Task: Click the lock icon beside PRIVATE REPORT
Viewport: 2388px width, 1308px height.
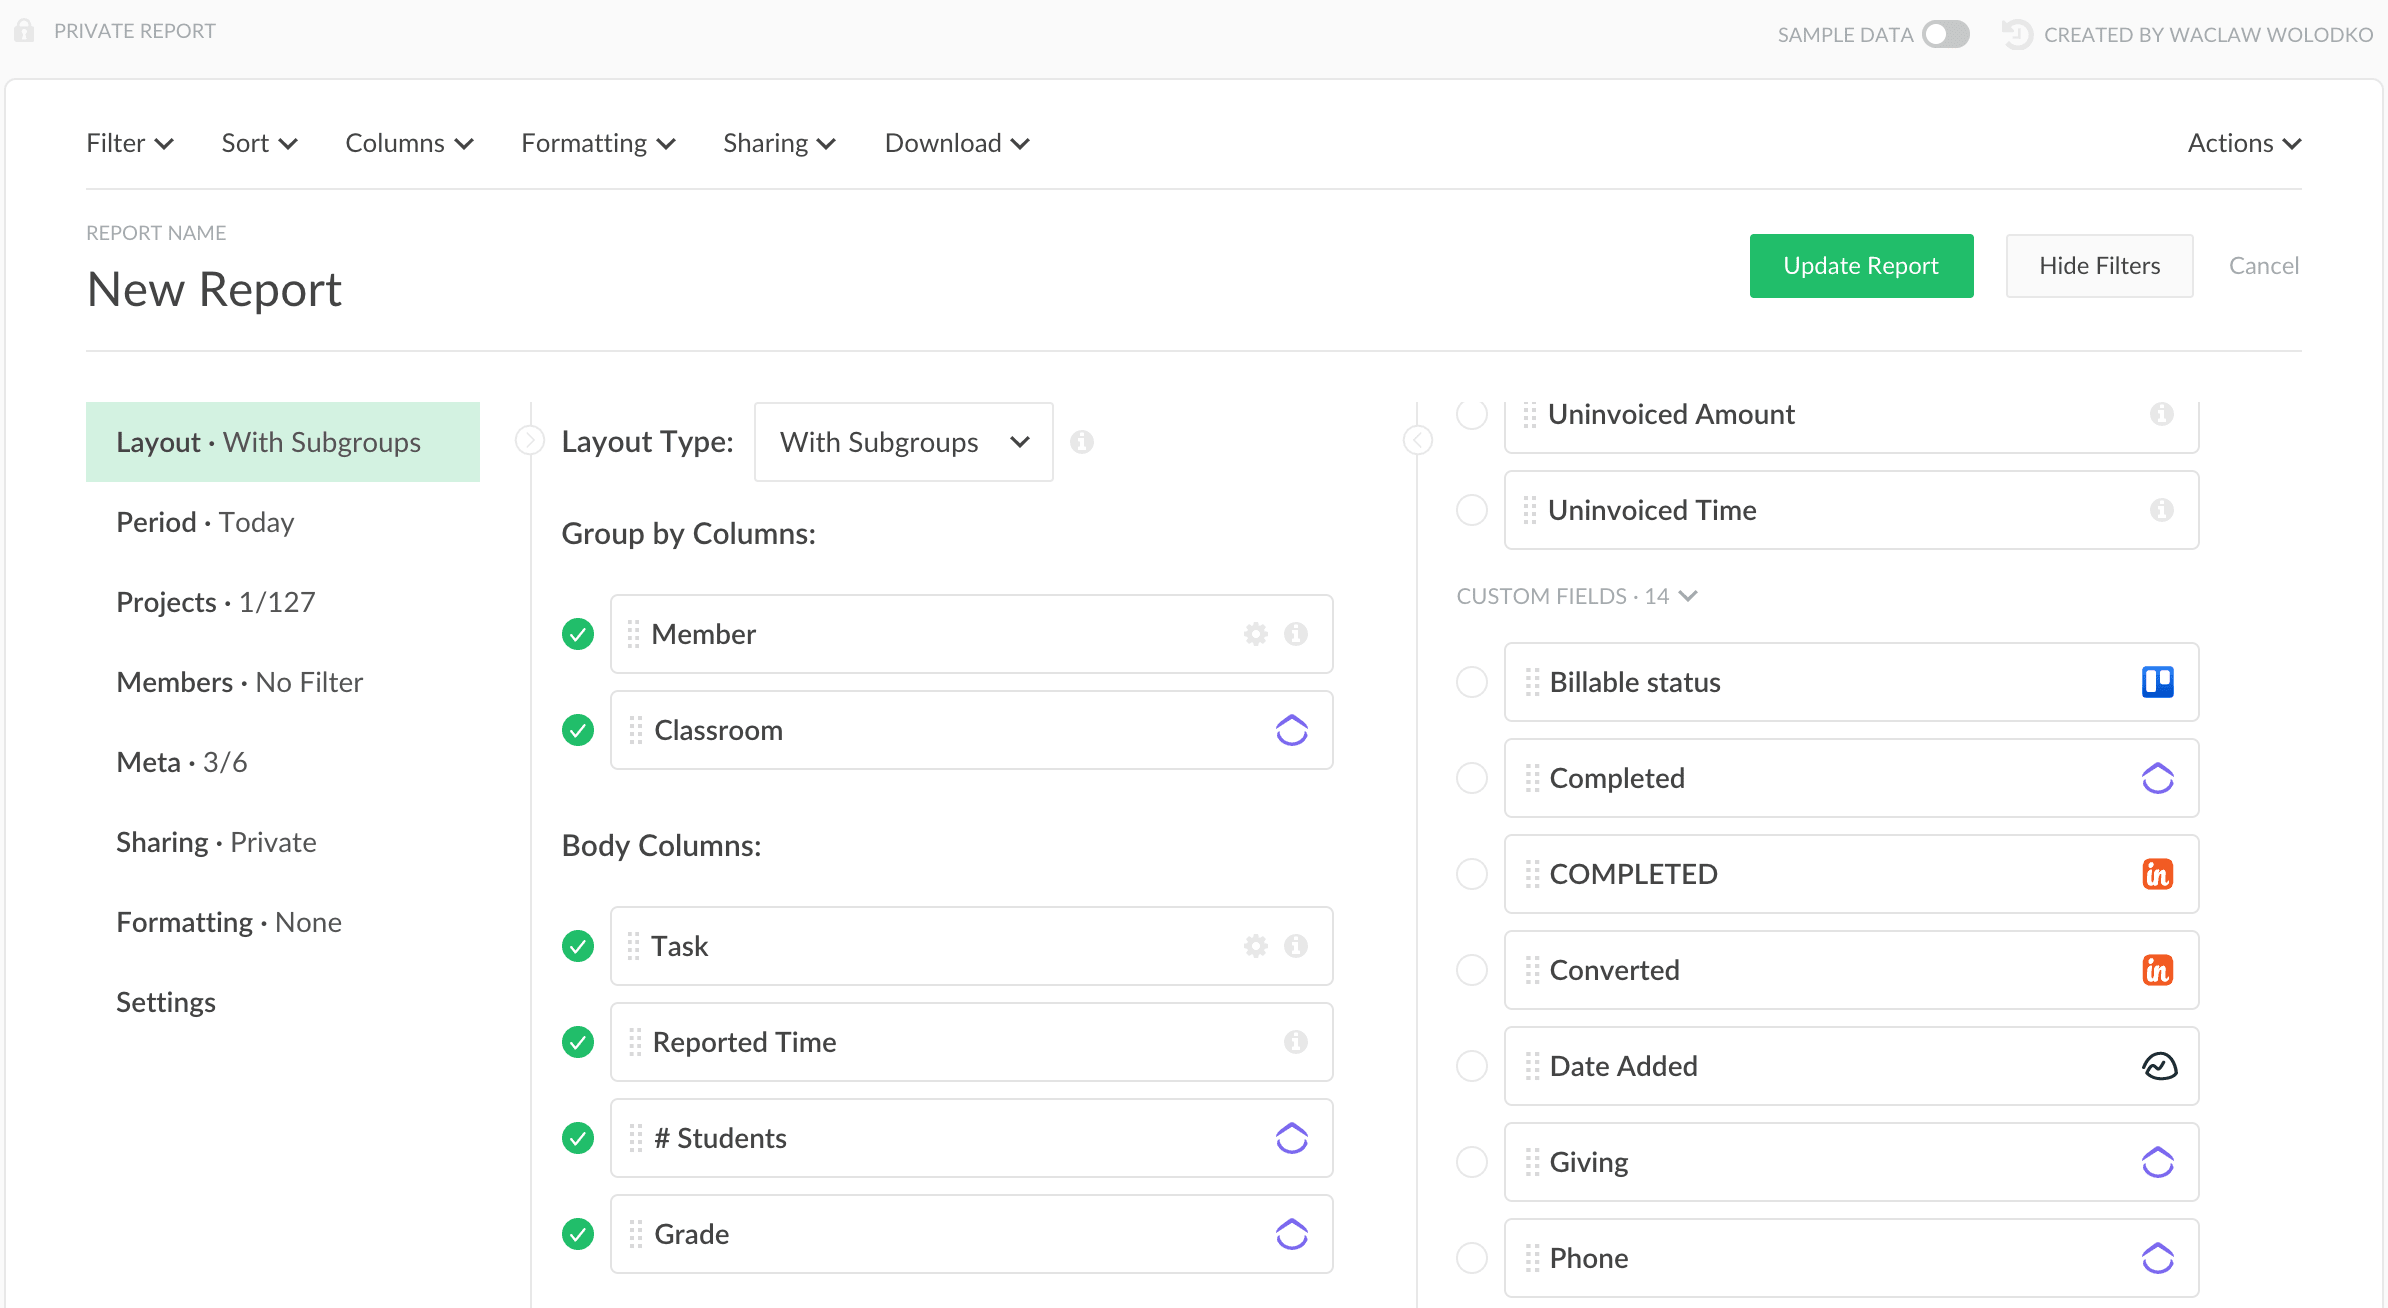Action: pos(25,30)
